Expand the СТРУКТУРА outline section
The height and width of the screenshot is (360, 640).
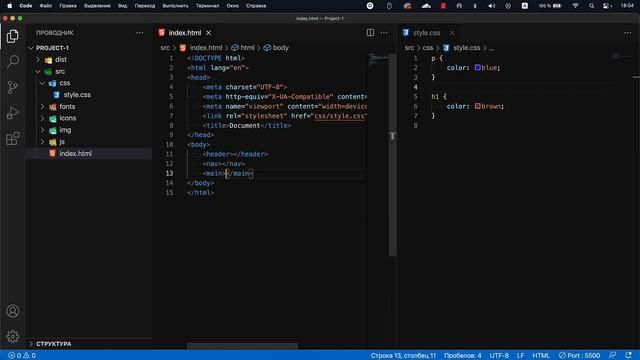point(53,344)
